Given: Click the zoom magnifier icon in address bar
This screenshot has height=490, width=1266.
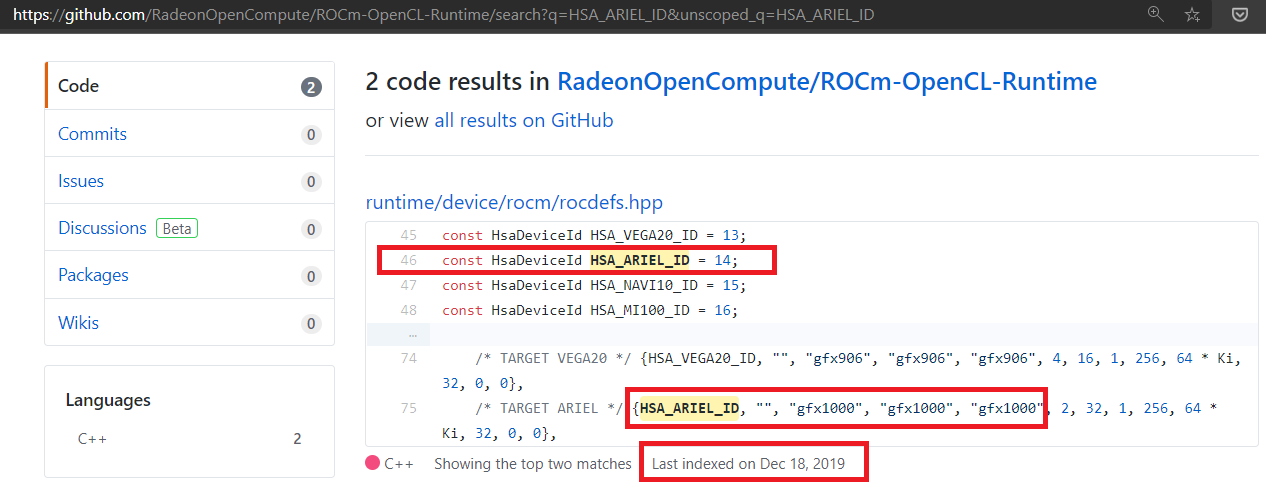Looking at the screenshot, I should [x=1156, y=14].
